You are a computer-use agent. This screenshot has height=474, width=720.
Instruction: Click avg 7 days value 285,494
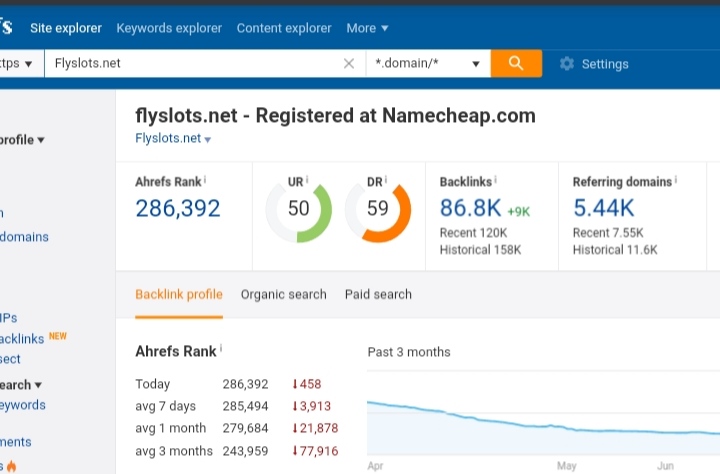[245, 406]
